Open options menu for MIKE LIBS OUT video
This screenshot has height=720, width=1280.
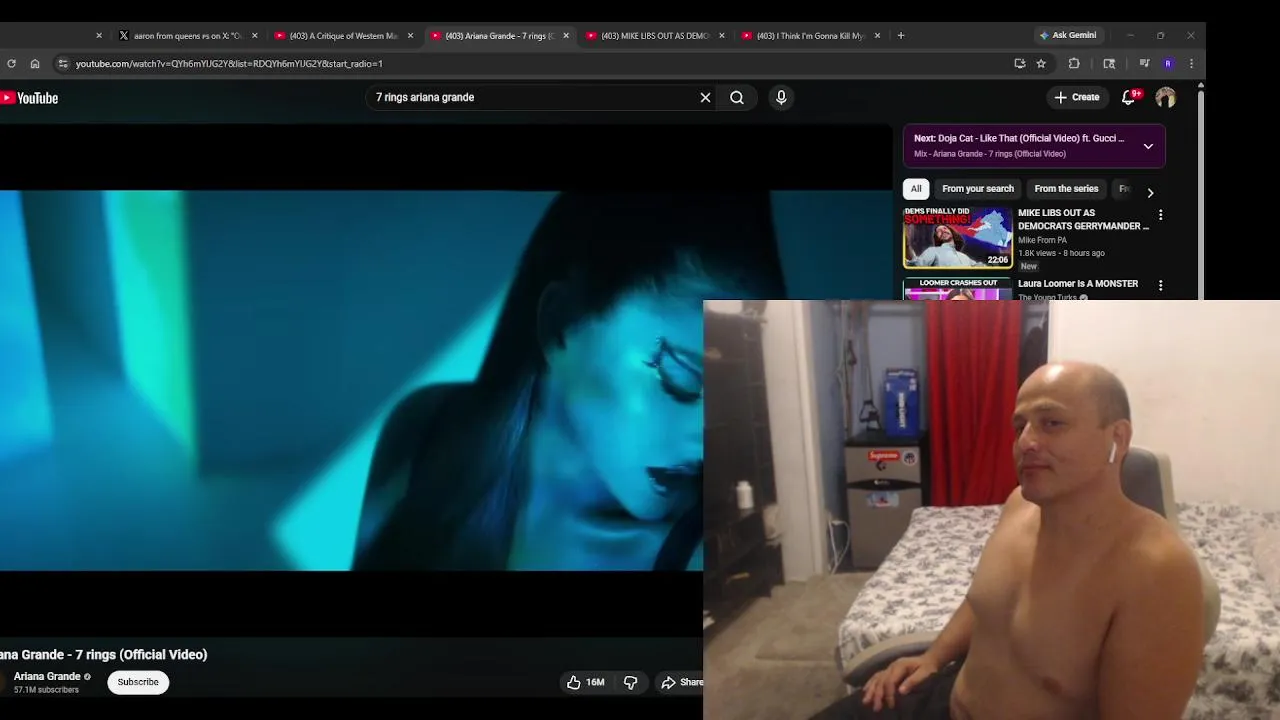(1160, 215)
